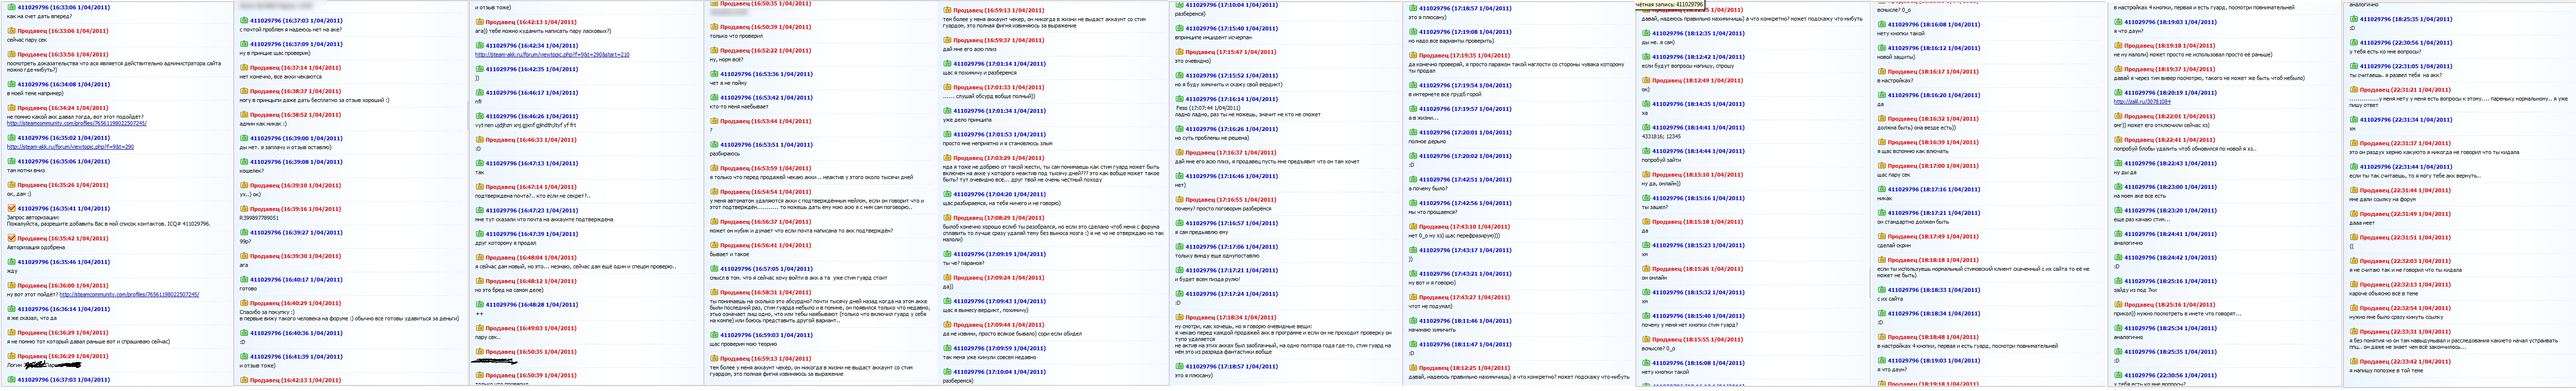The image size is (2576, 391).
Task: Click Продавец message icon at 22:31:21
Action: 2354,90
